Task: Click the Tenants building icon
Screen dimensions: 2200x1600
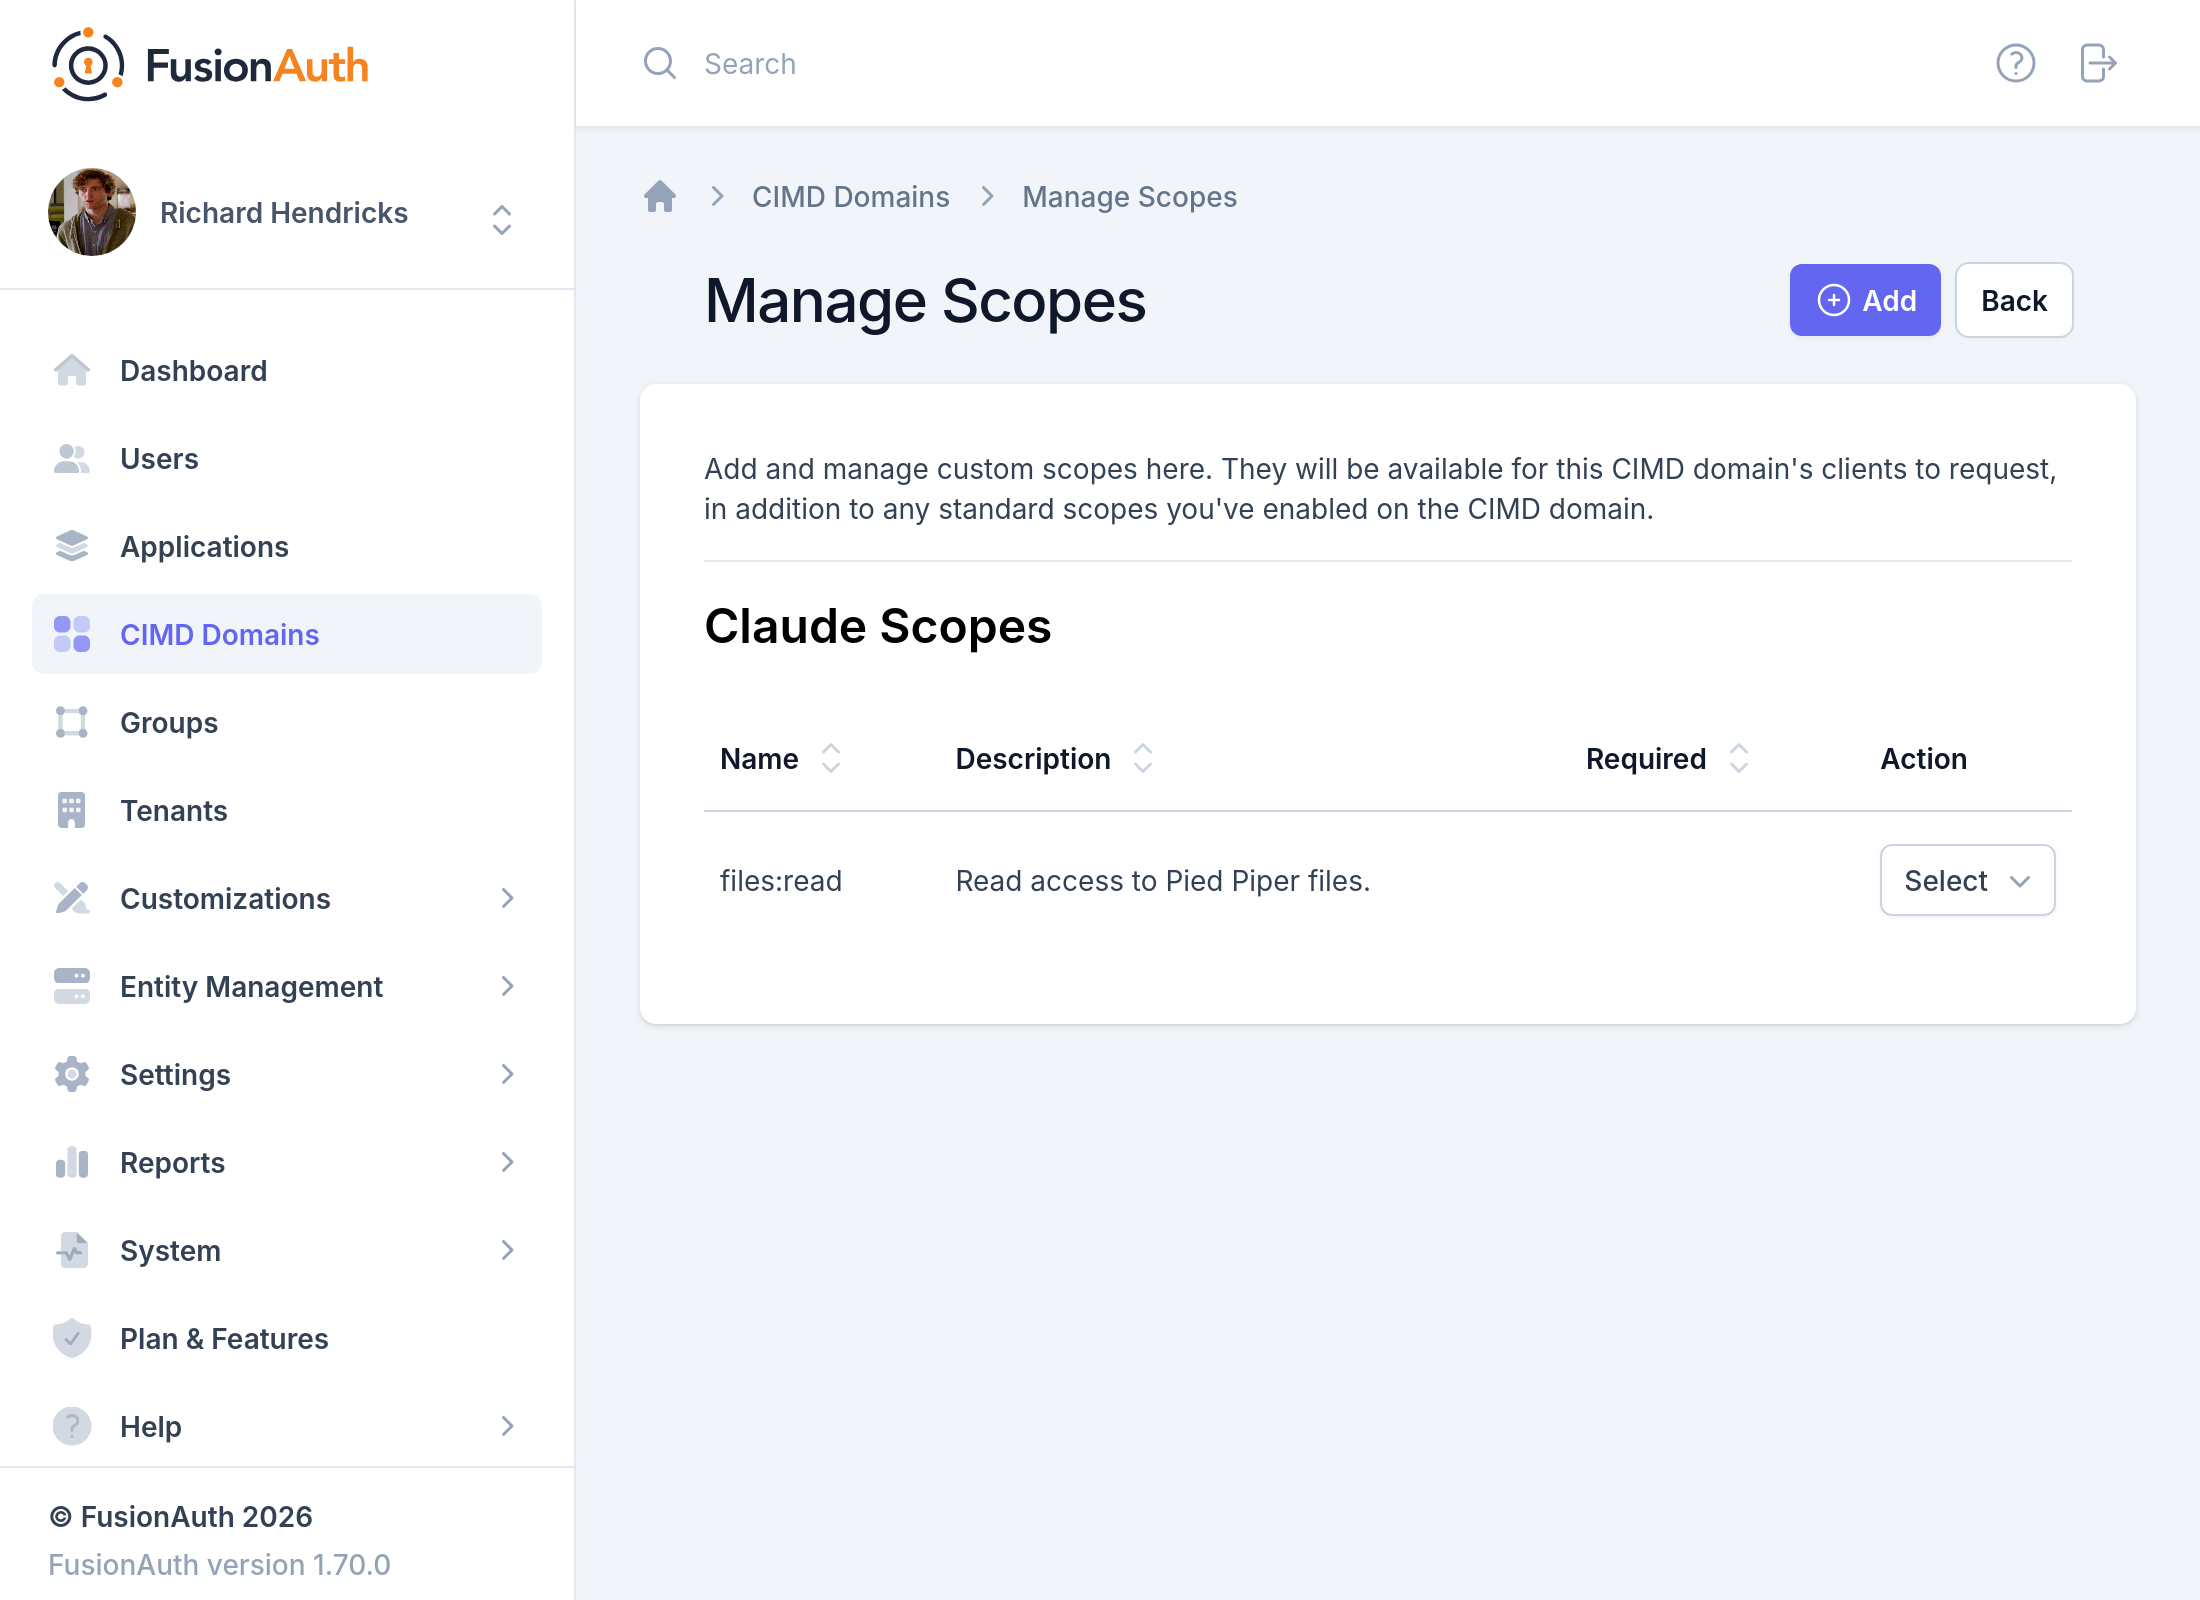Action: (x=72, y=810)
